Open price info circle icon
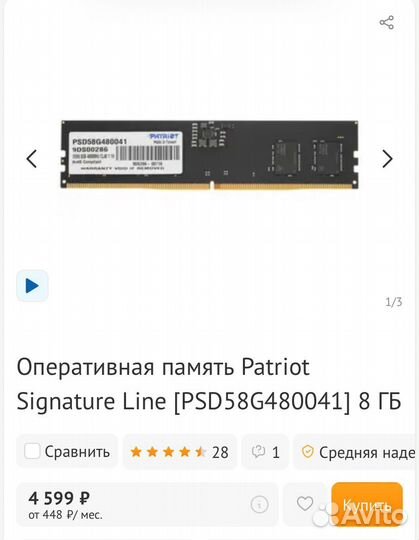Image resolution: width=419 pixels, height=540 pixels. 259,505
